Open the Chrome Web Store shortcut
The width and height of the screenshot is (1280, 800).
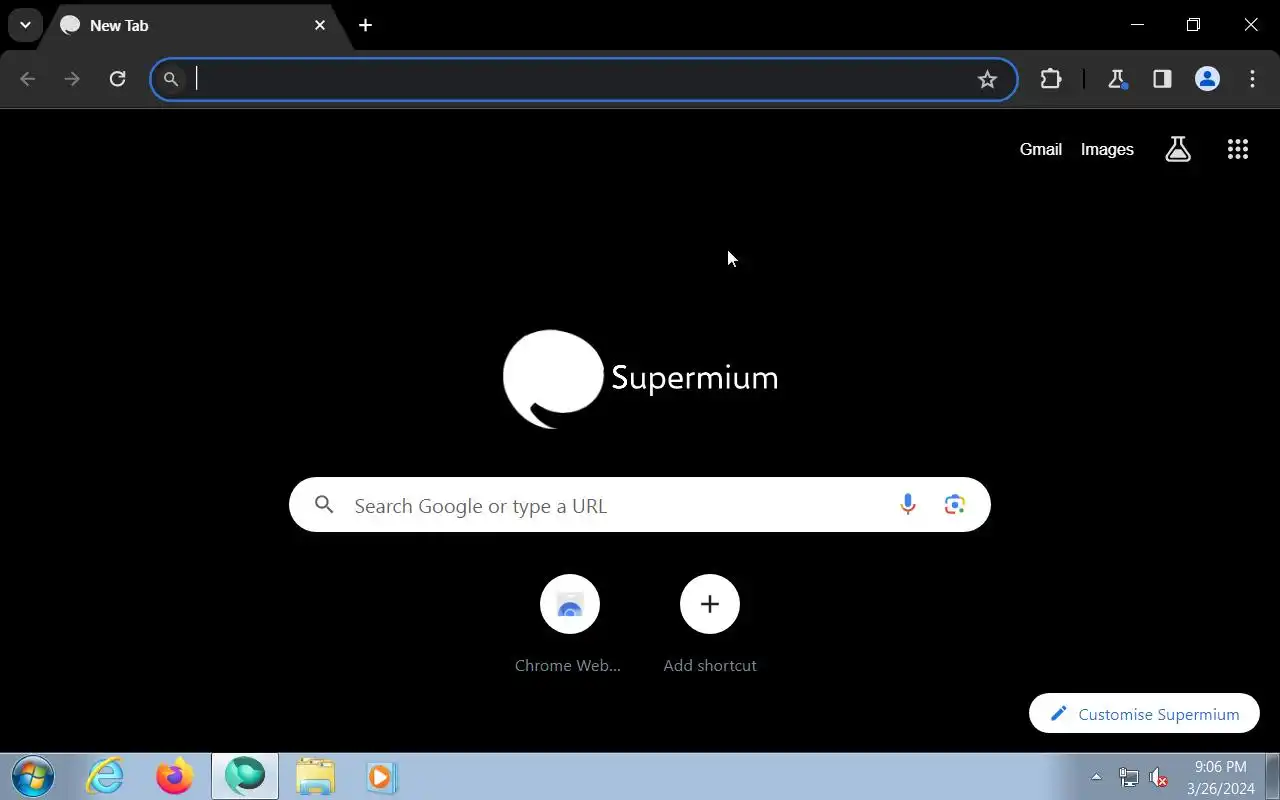pos(569,623)
